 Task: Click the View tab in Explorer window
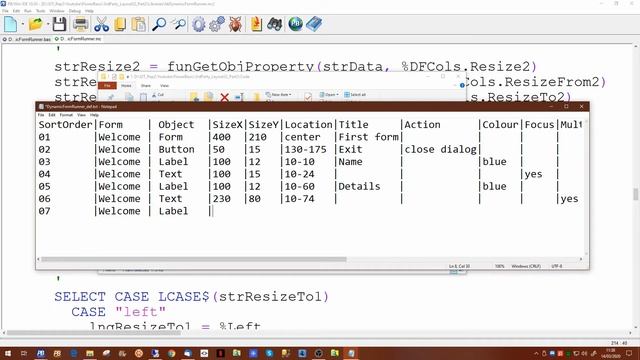point(164,86)
